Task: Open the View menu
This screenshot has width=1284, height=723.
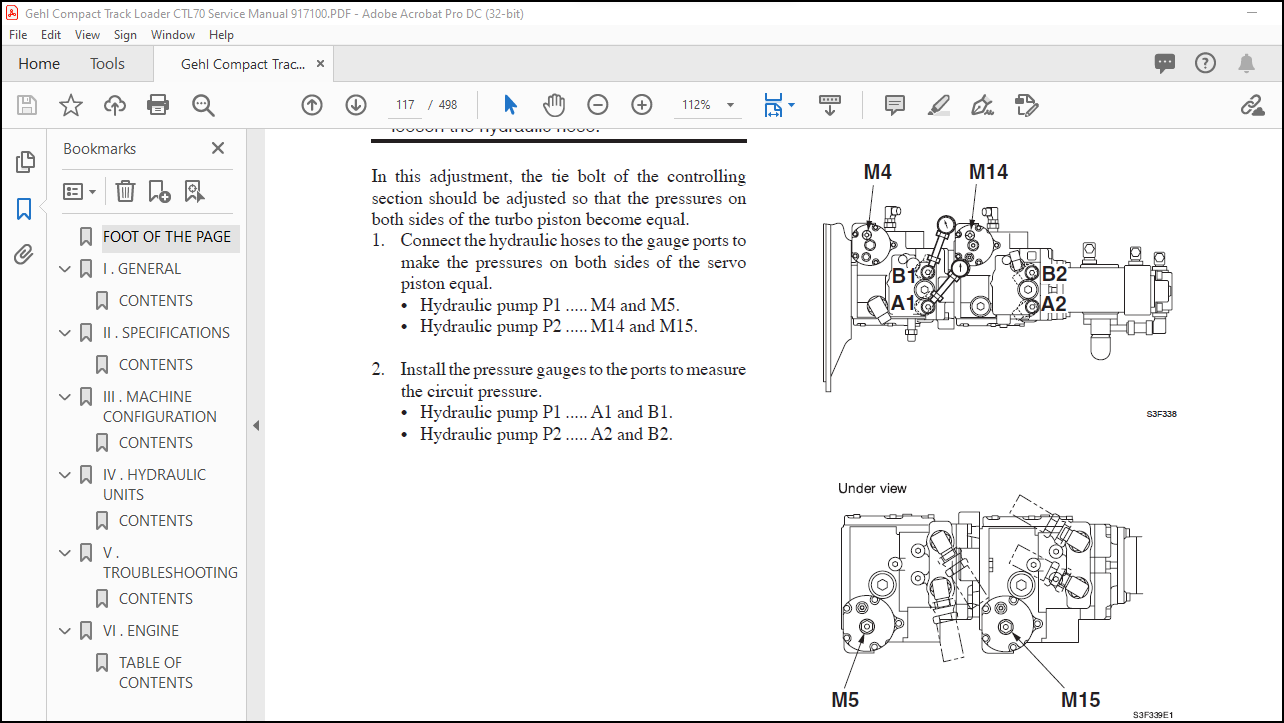Action: (87, 34)
